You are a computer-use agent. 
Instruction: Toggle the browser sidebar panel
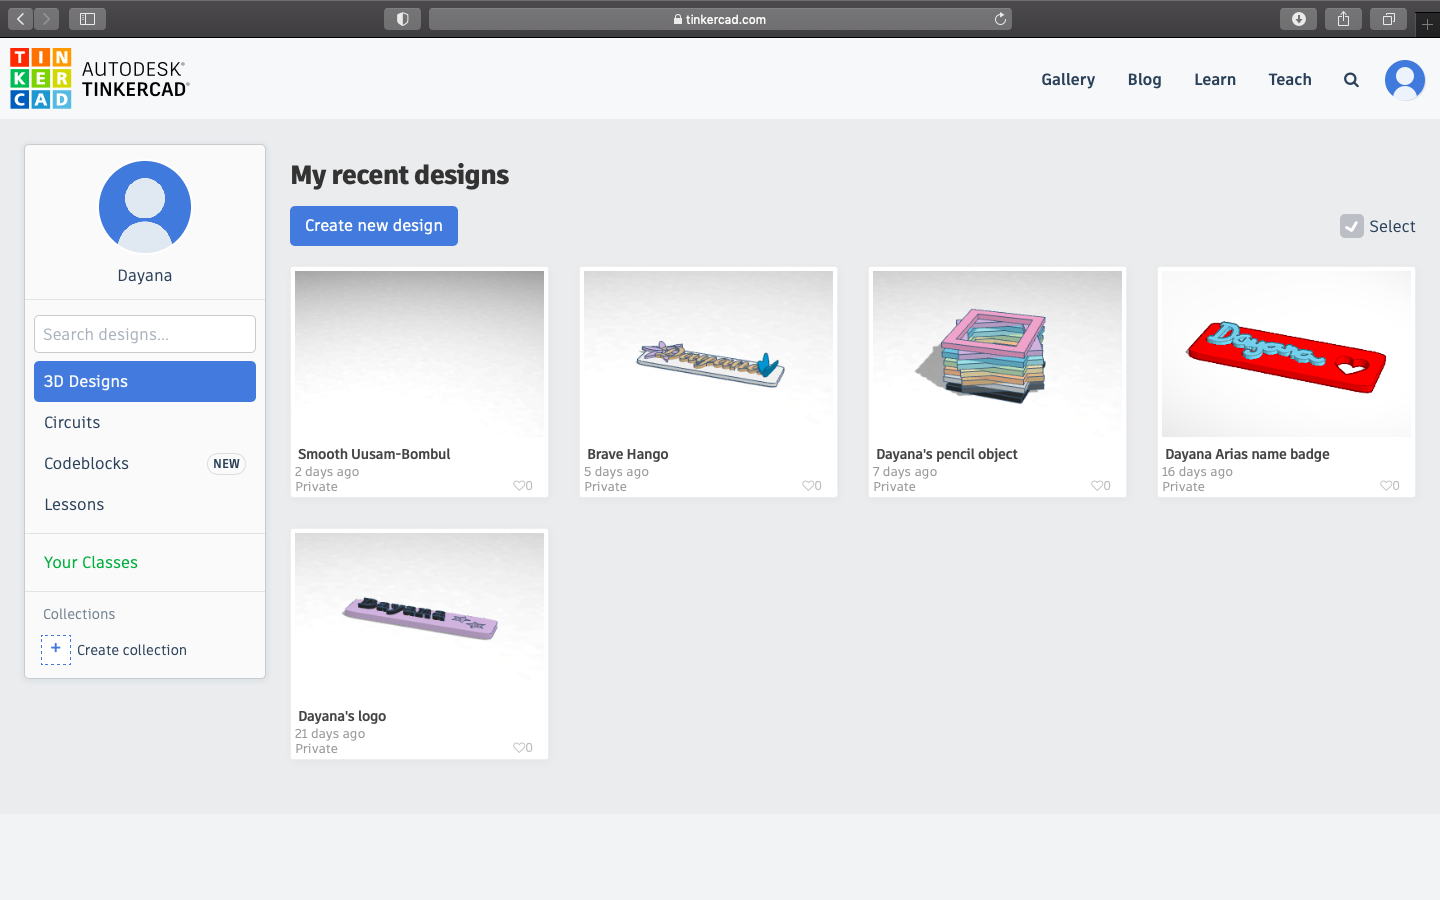click(x=85, y=18)
